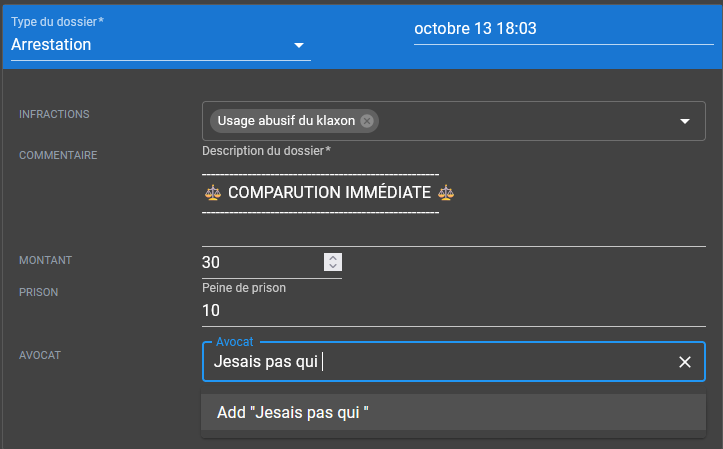
Task: Increase Montant with the up stepper arrow
Action: (x=334, y=258)
